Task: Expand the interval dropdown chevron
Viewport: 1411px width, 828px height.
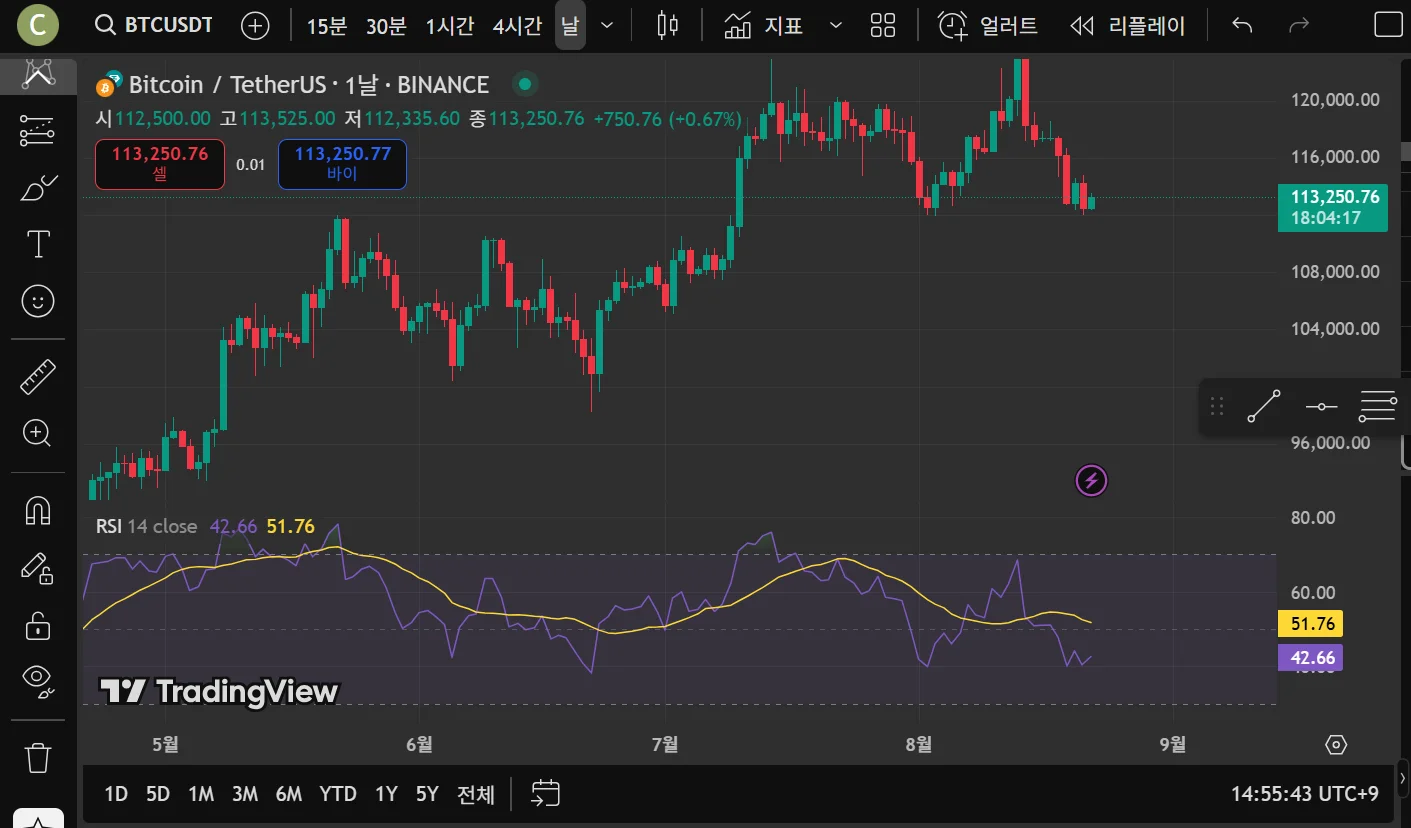Action: coord(607,26)
